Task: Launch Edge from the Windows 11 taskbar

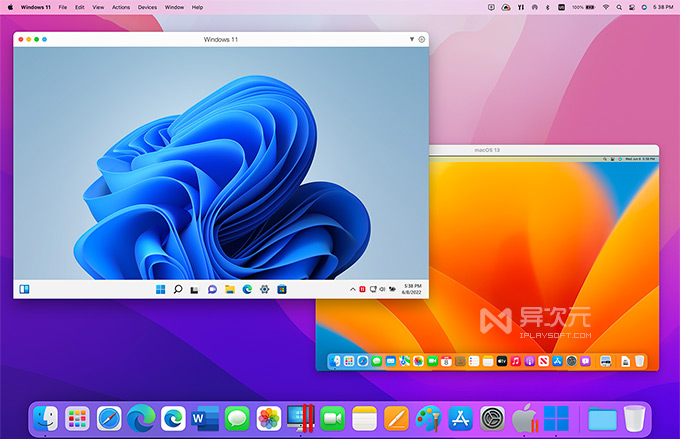Action: coord(247,289)
